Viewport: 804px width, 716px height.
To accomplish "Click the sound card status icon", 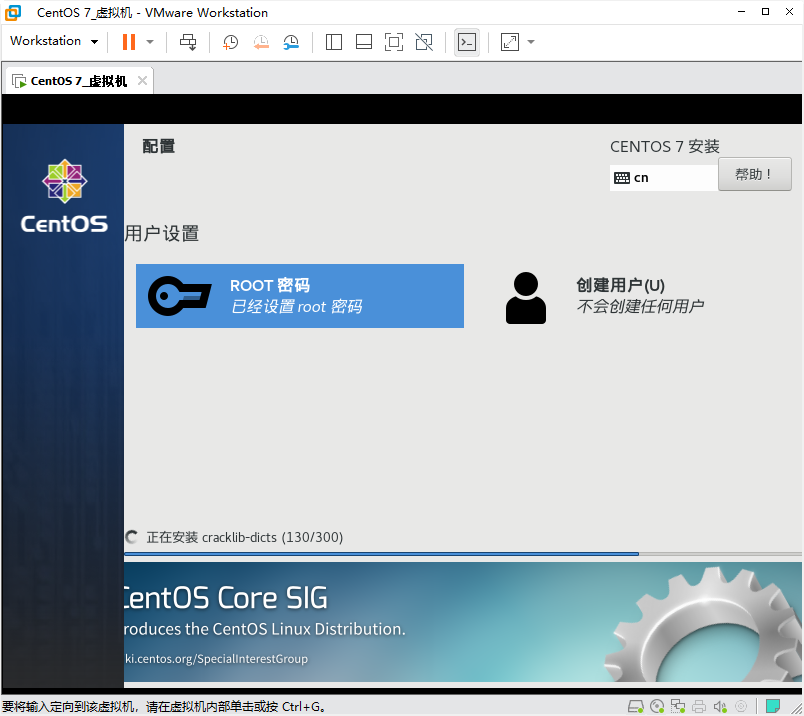I will (x=720, y=707).
